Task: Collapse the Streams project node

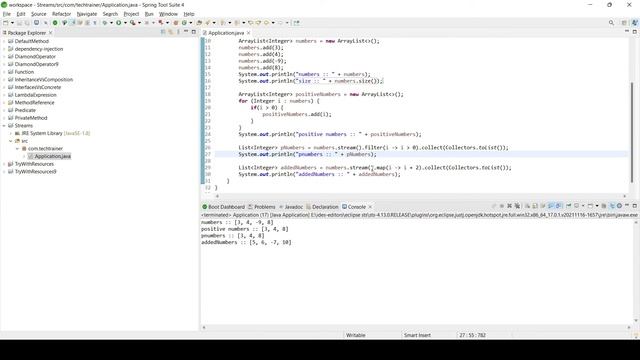Action: pyautogui.click(x=4, y=126)
